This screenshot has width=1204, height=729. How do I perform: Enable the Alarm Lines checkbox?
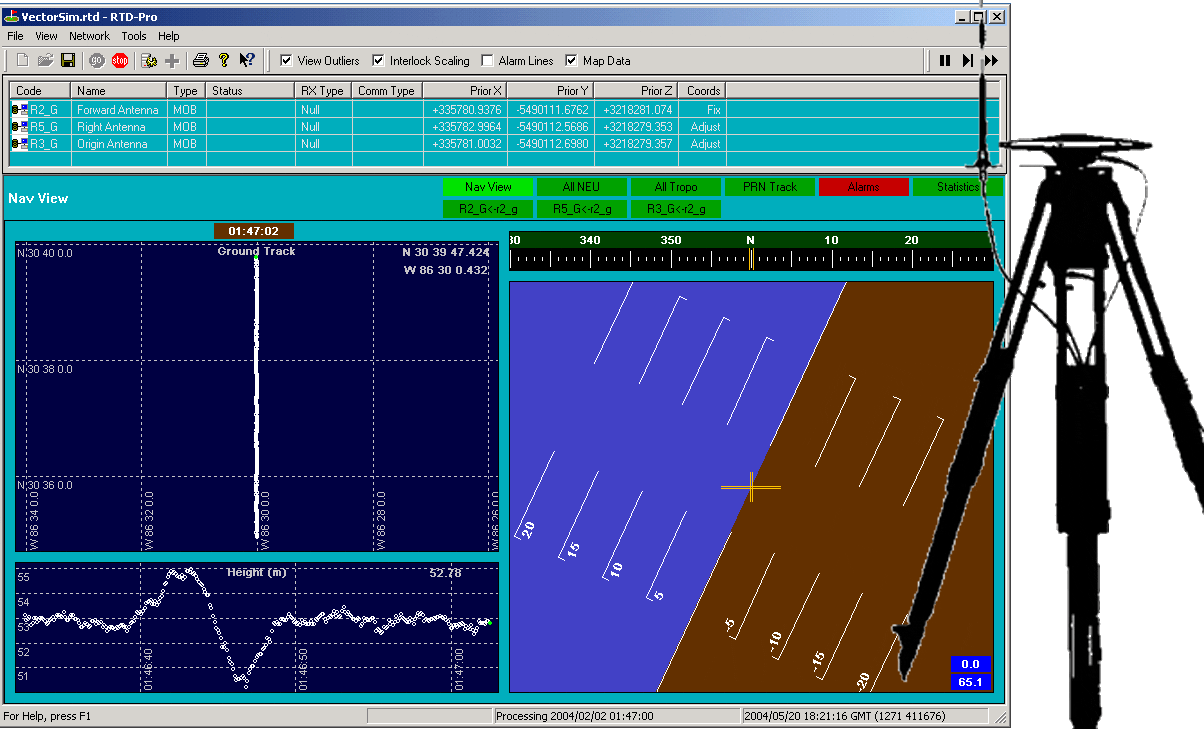[x=488, y=61]
